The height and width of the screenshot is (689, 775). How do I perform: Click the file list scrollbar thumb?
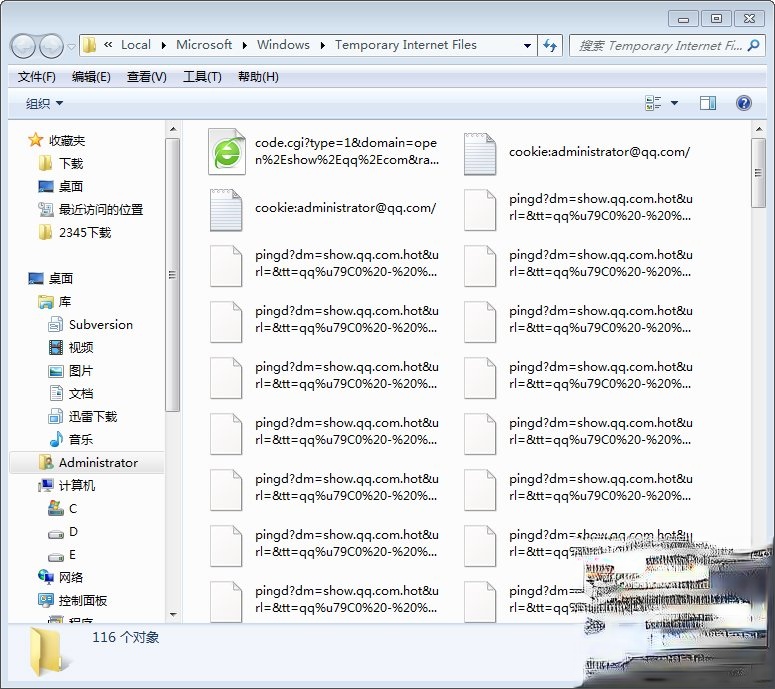click(x=759, y=173)
